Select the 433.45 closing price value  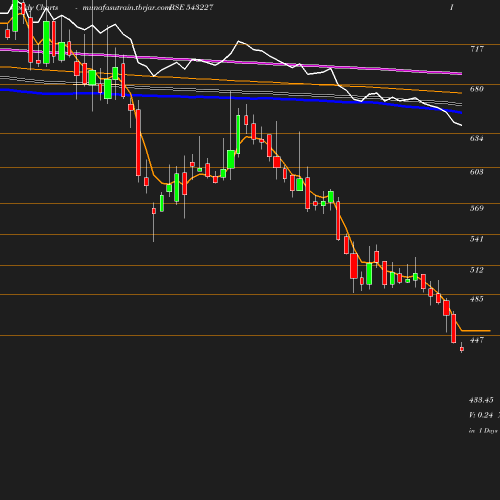click(481, 400)
